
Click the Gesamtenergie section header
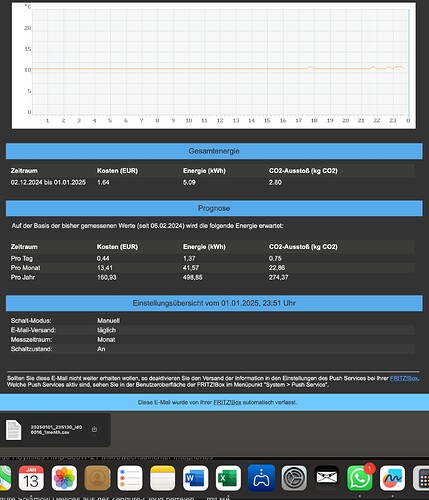coord(214,151)
